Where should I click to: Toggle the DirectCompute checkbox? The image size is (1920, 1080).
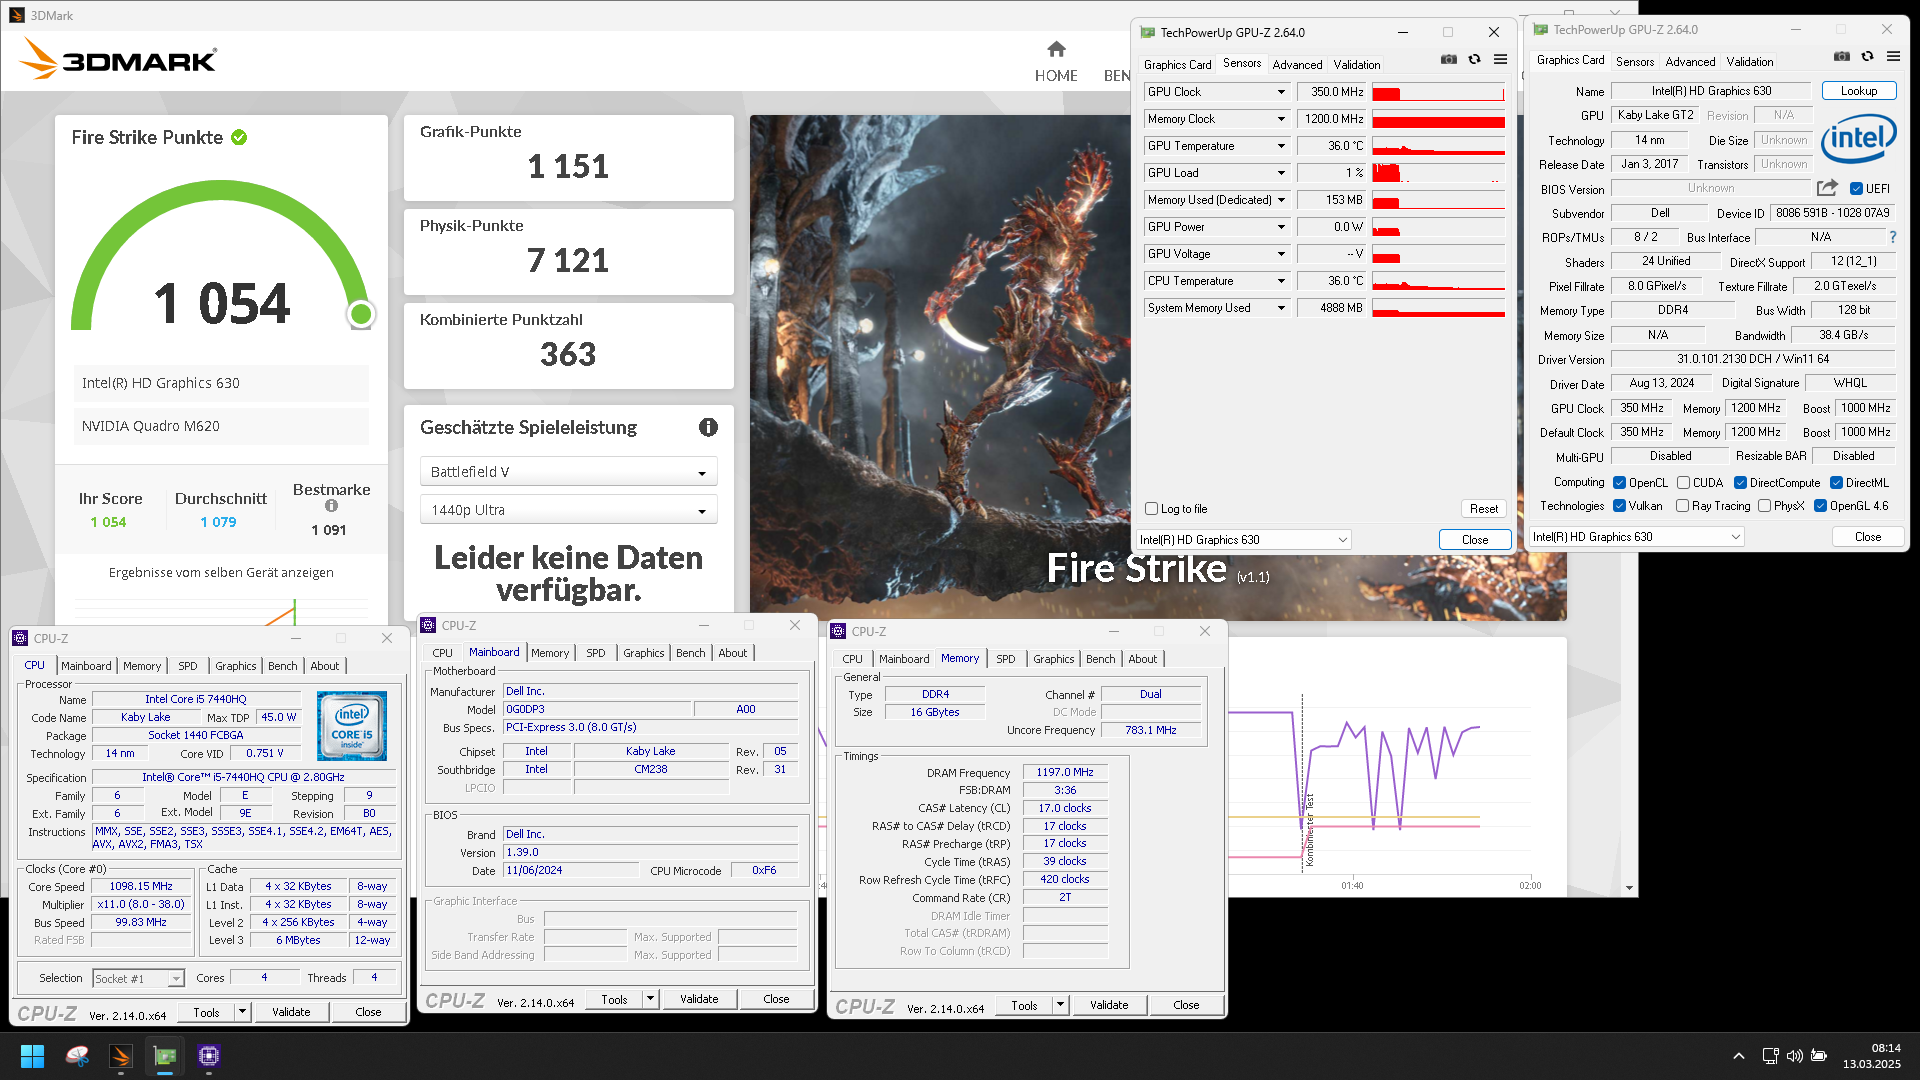(1740, 483)
